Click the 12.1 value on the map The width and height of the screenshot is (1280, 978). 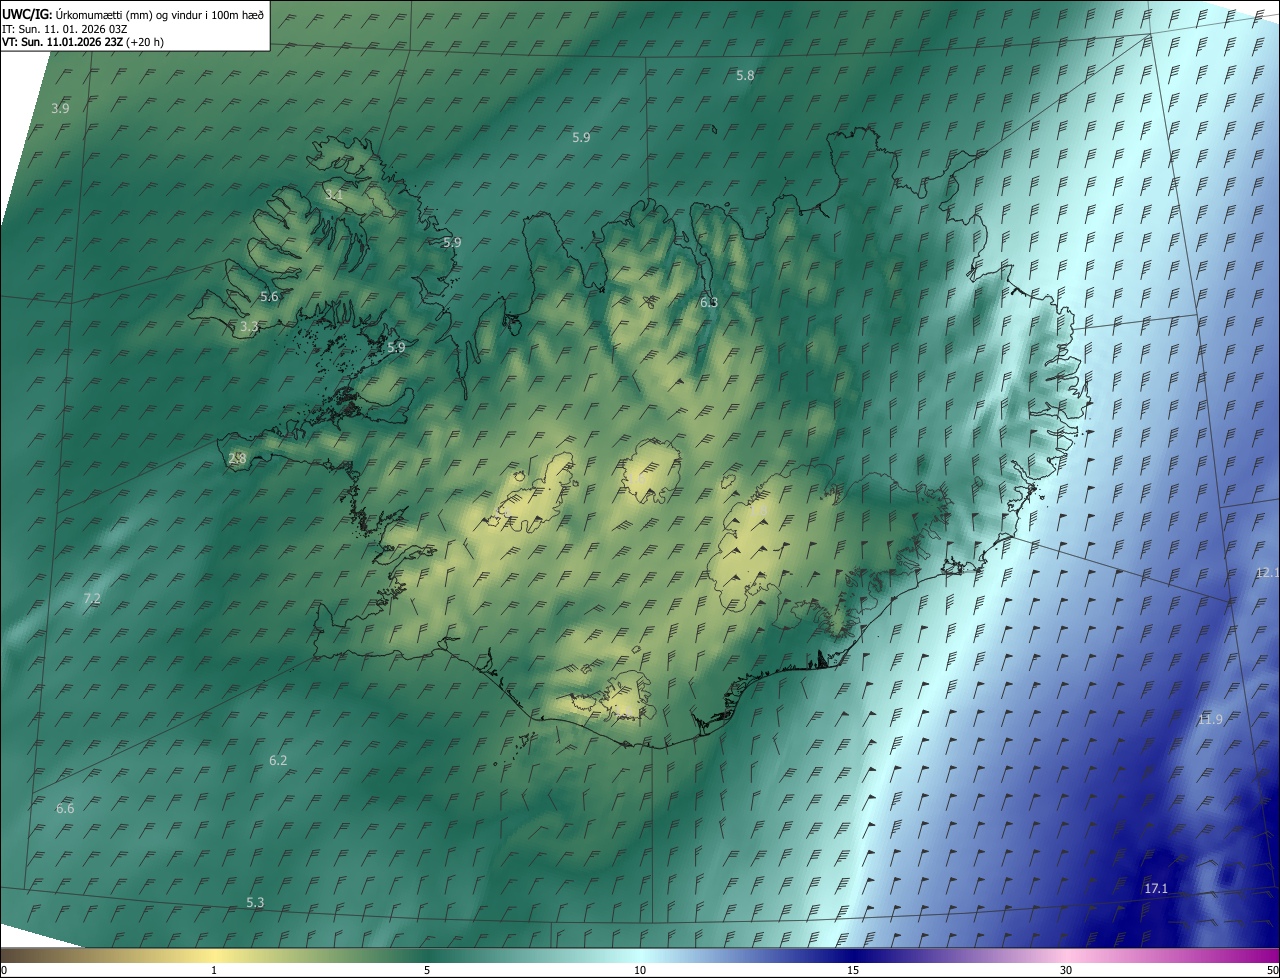coord(1267,573)
